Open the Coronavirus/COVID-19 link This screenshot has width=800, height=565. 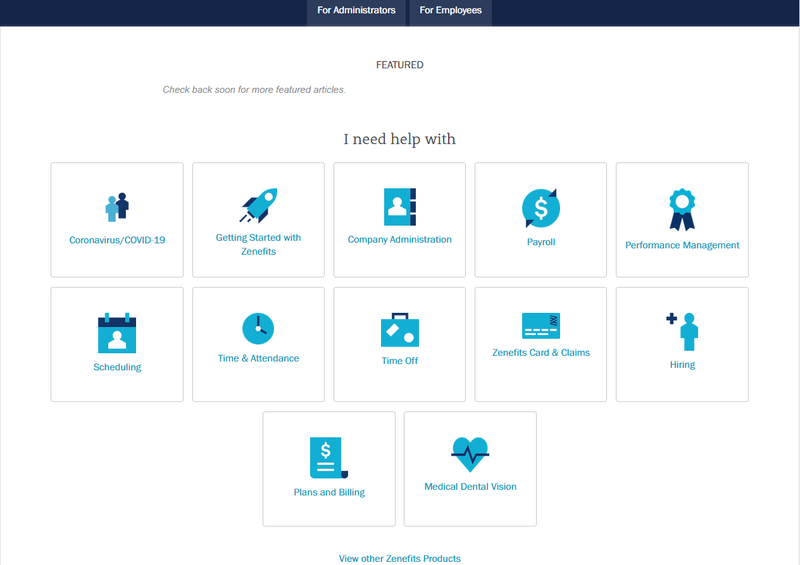[117, 240]
